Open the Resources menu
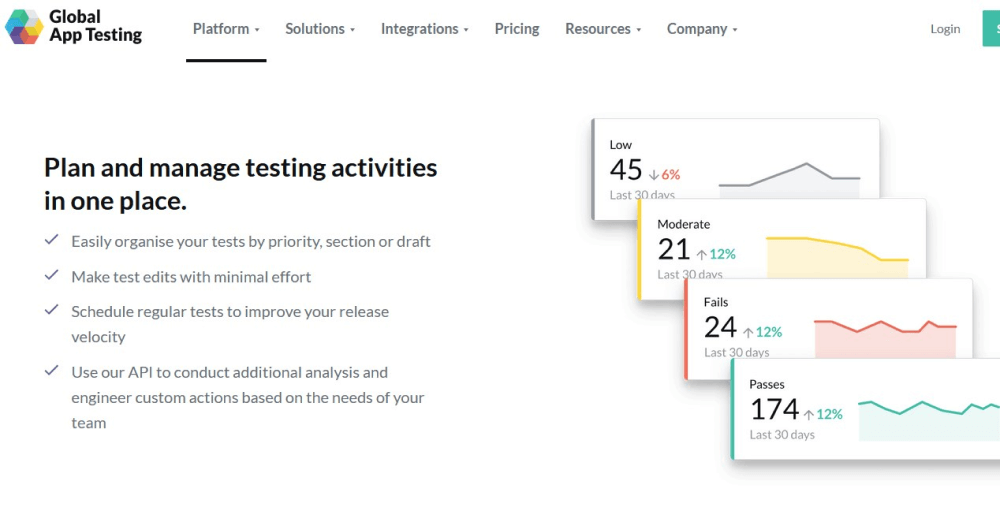The height and width of the screenshot is (517, 1000). pyautogui.click(x=603, y=29)
